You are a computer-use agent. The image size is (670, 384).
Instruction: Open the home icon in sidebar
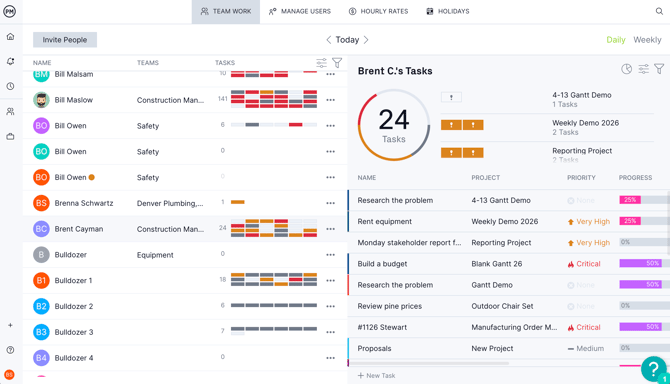tap(10, 37)
